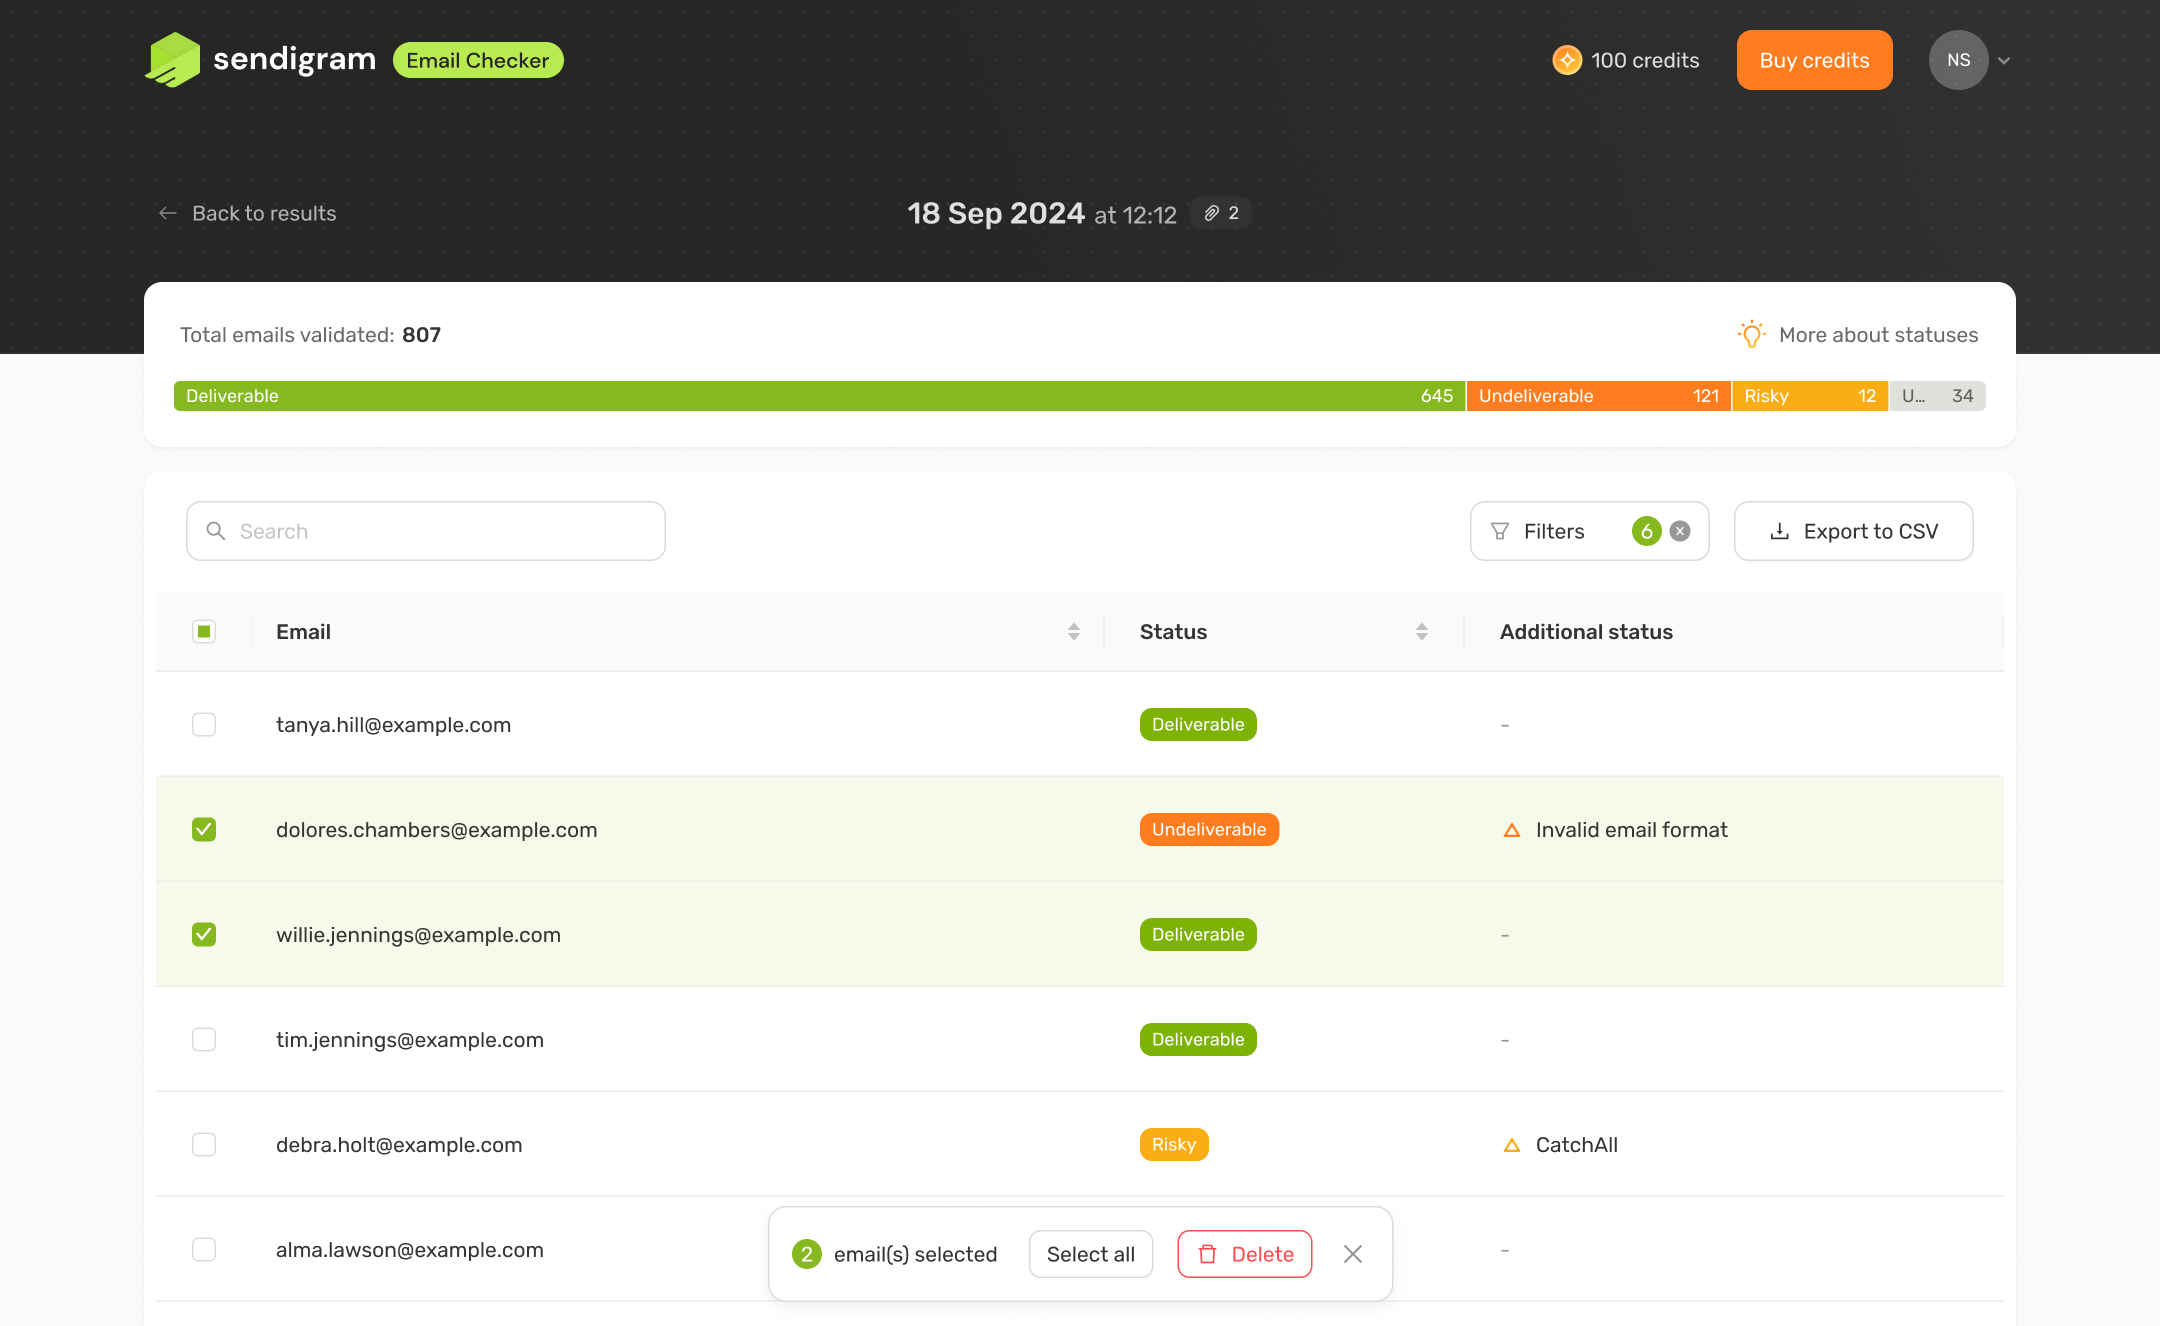Screen dimensions: 2160x1326
Task: Uncheck the dolores.chambers@example.com checkbox
Action: (x=204, y=829)
